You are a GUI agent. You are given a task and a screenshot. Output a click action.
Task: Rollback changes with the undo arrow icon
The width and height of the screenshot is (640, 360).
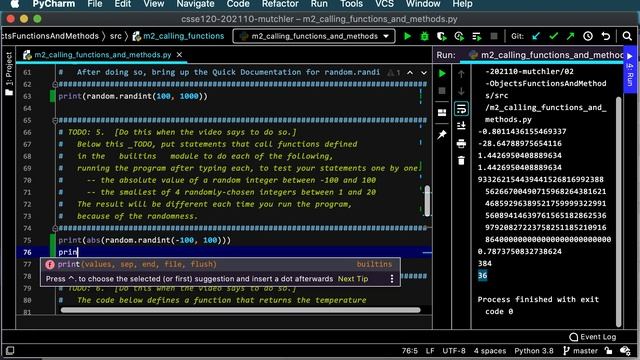coord(606,36)
